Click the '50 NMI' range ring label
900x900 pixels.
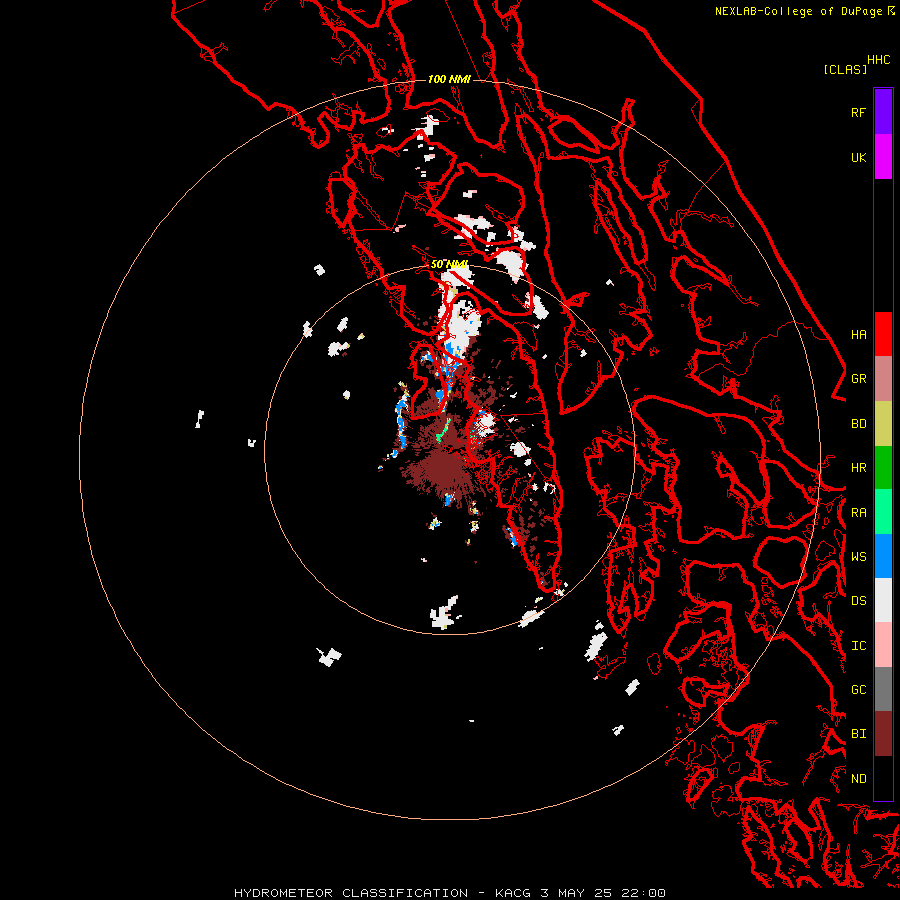coord(449,264)
